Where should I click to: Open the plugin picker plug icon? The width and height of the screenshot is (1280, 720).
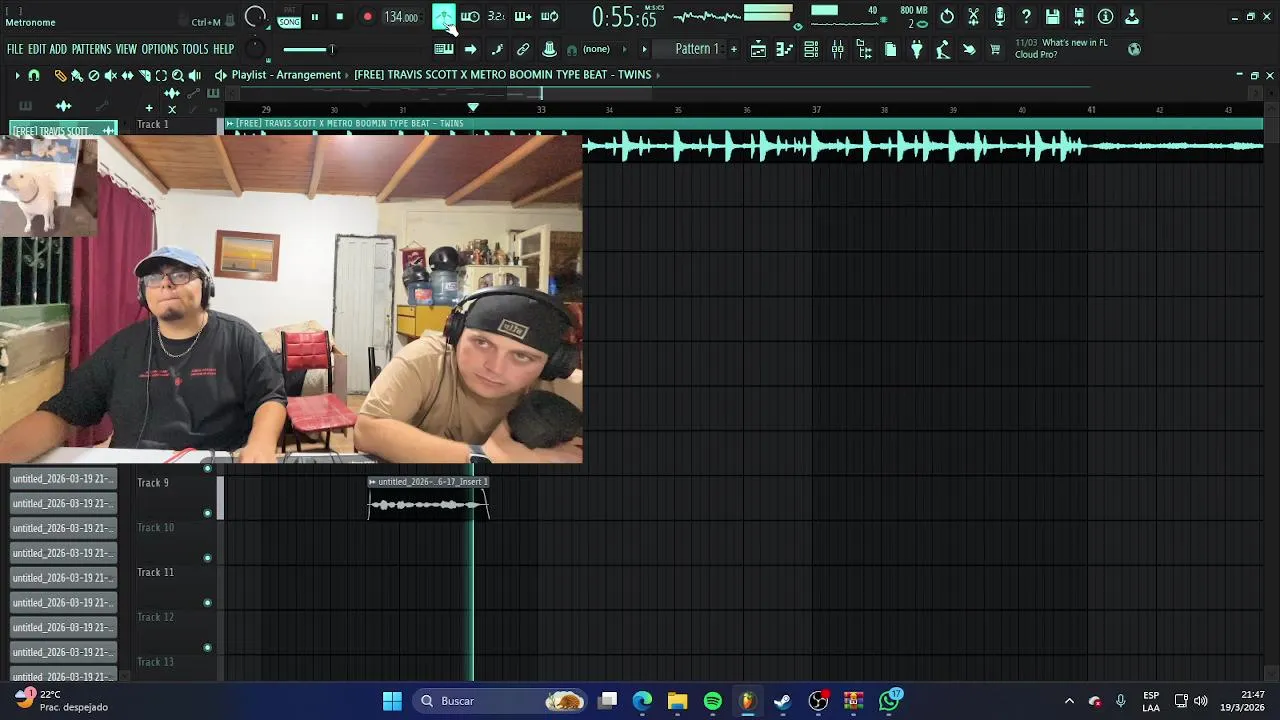click(916, 49)
